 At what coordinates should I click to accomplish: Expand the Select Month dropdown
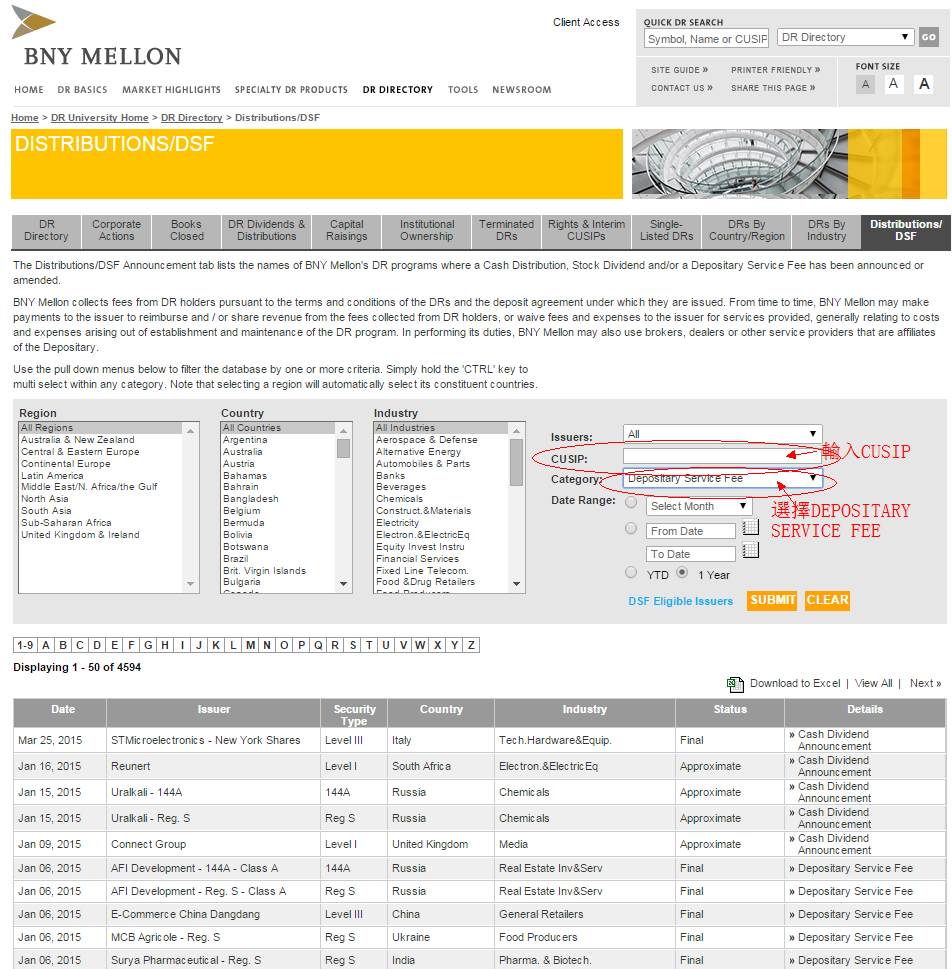pos(699,506)
